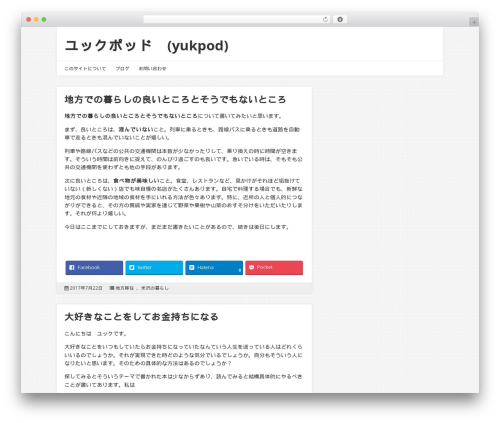Image resolution: width=500 pixels, height=423 pixels.
Task: Click the macOS red close window button
Action: pos(29,19)
